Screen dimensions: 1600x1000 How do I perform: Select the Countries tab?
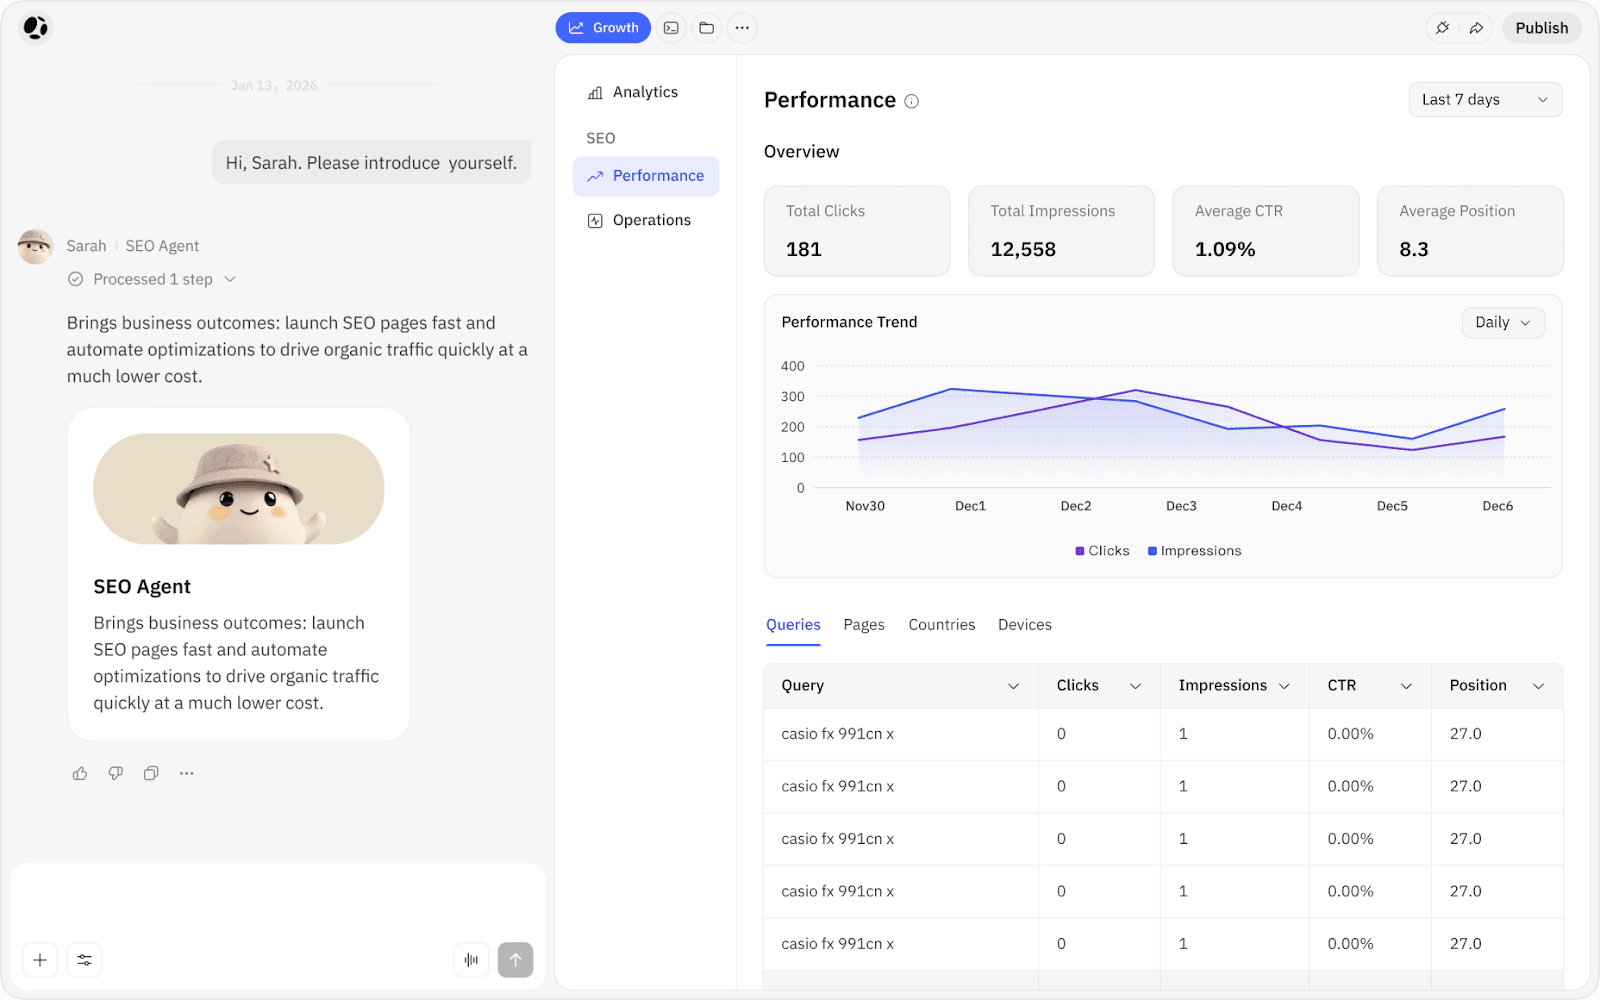click(941, 625)
